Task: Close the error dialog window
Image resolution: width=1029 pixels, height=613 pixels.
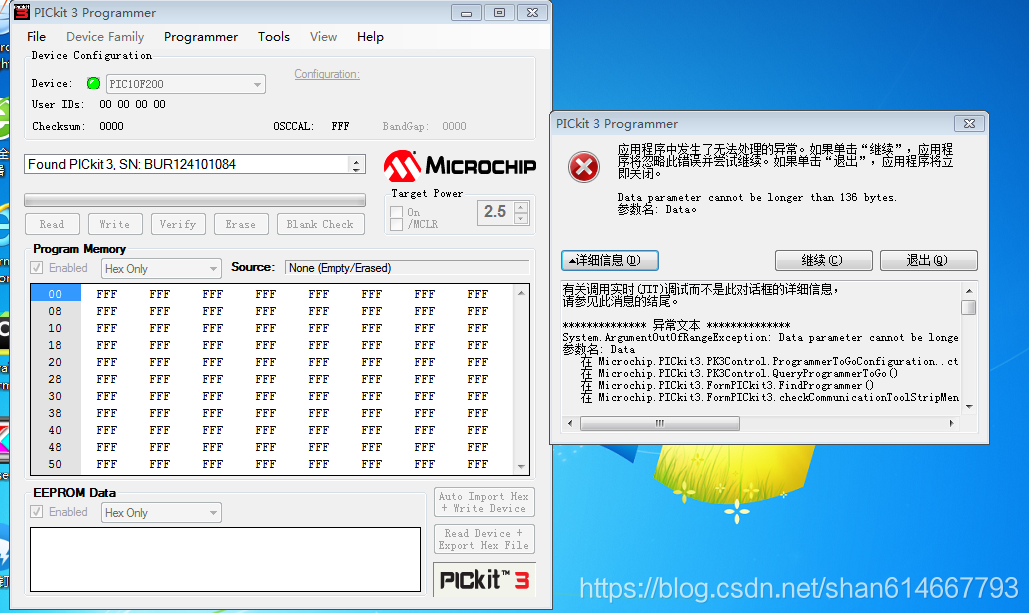Action: pos(969,123)
